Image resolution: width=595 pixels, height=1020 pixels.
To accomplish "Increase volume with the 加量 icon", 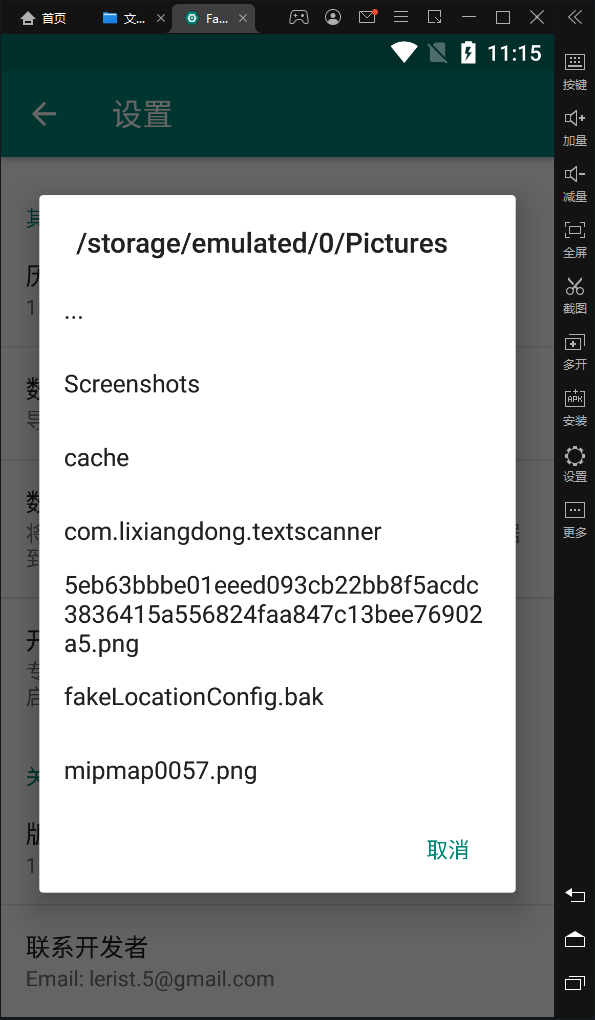I will [574, 128].
